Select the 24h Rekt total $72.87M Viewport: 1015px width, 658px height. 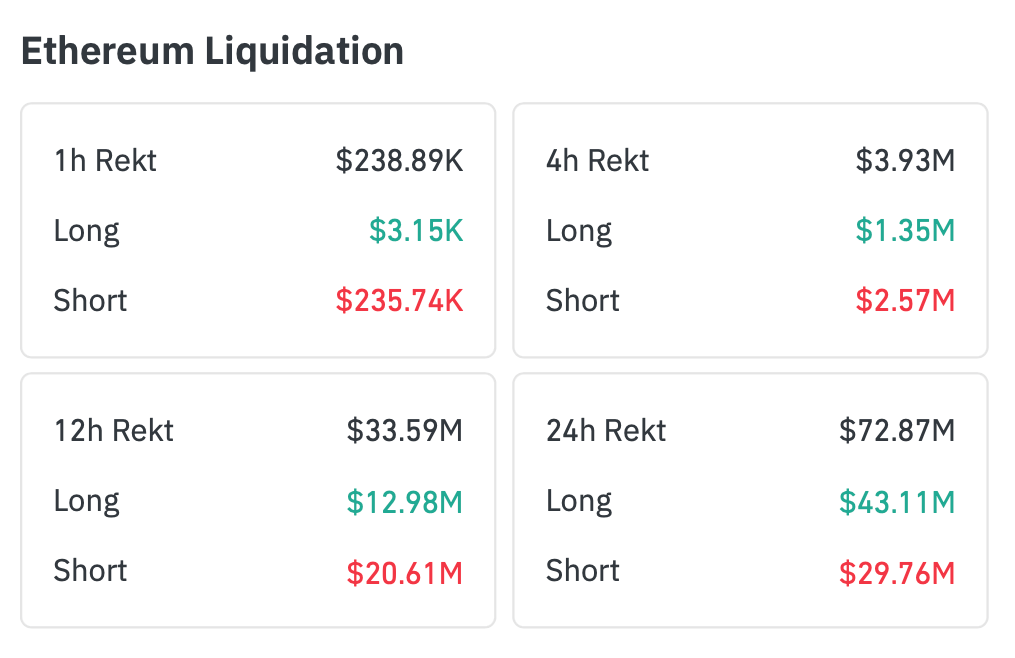897,431
